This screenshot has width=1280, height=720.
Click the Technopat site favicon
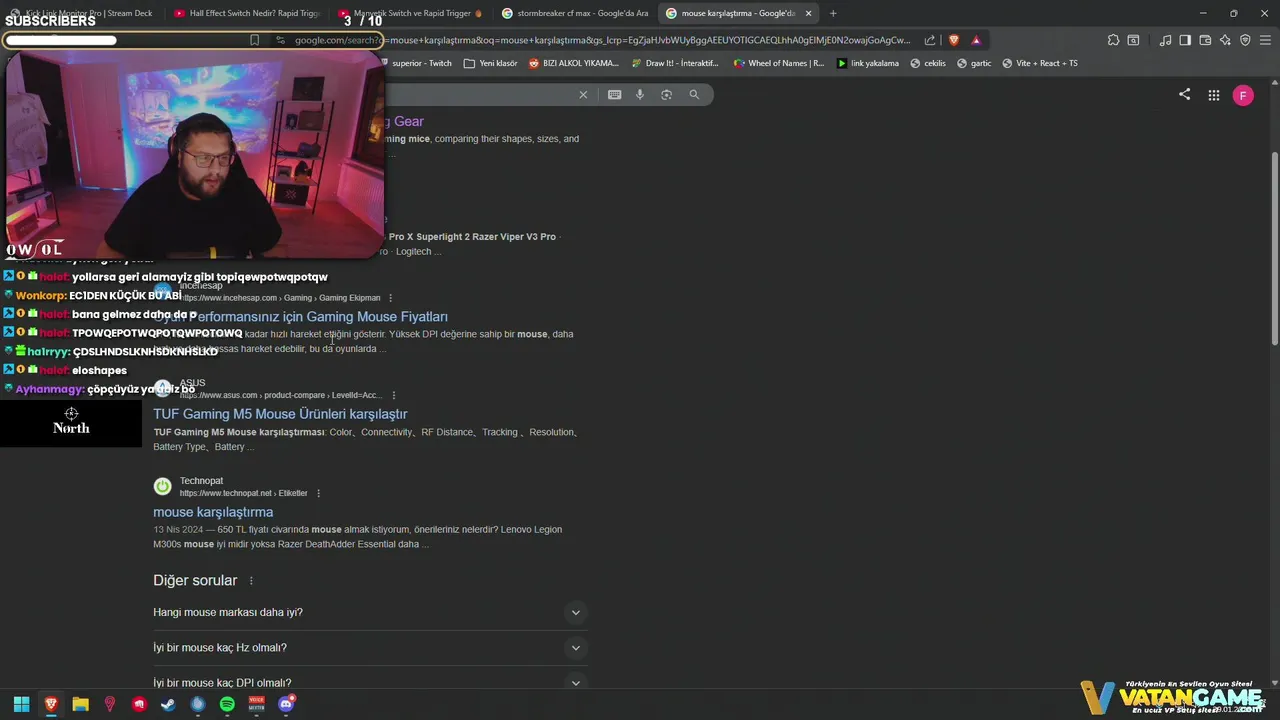[x=162, y=486]
